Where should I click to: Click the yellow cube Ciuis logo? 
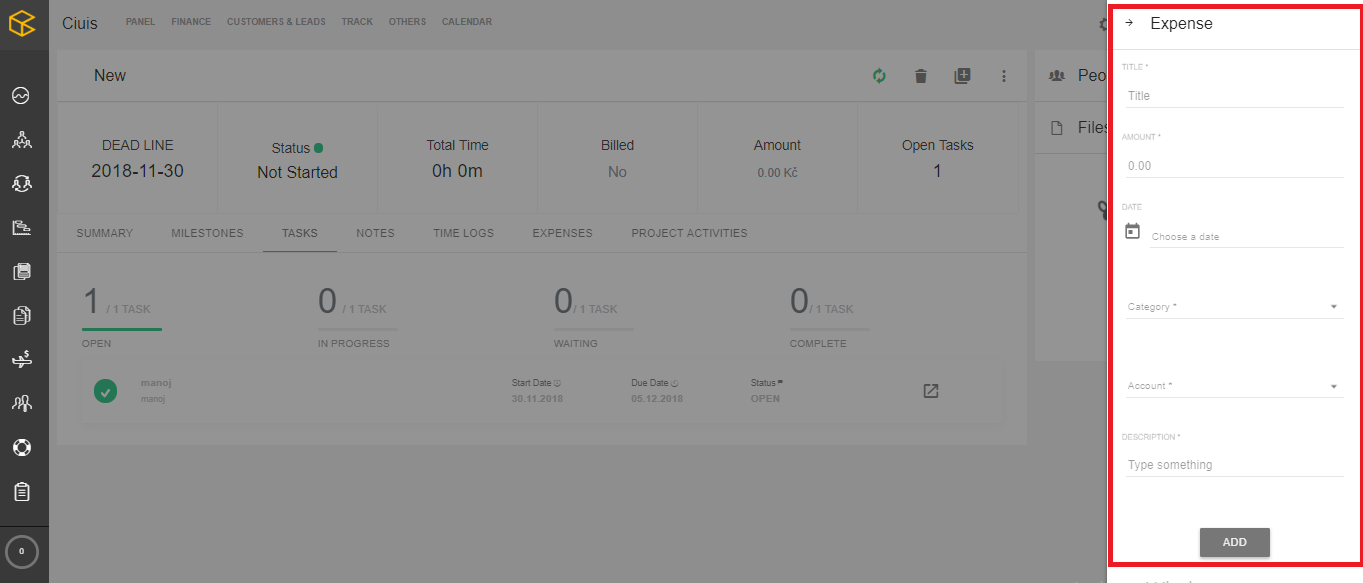pyautogui.click(x=22, y=23)
